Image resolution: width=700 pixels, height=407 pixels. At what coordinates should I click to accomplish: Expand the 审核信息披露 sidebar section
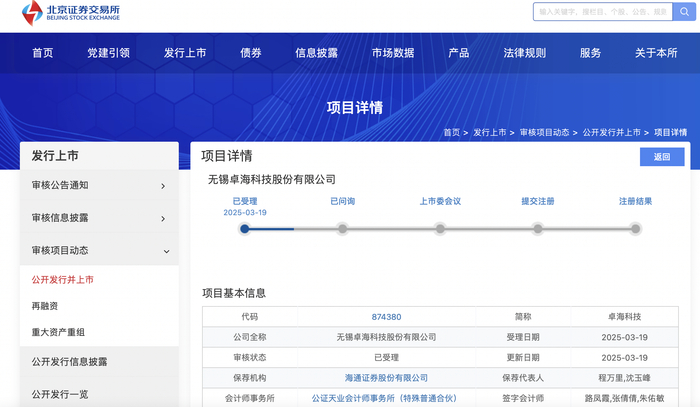click(x=98, y=218)
